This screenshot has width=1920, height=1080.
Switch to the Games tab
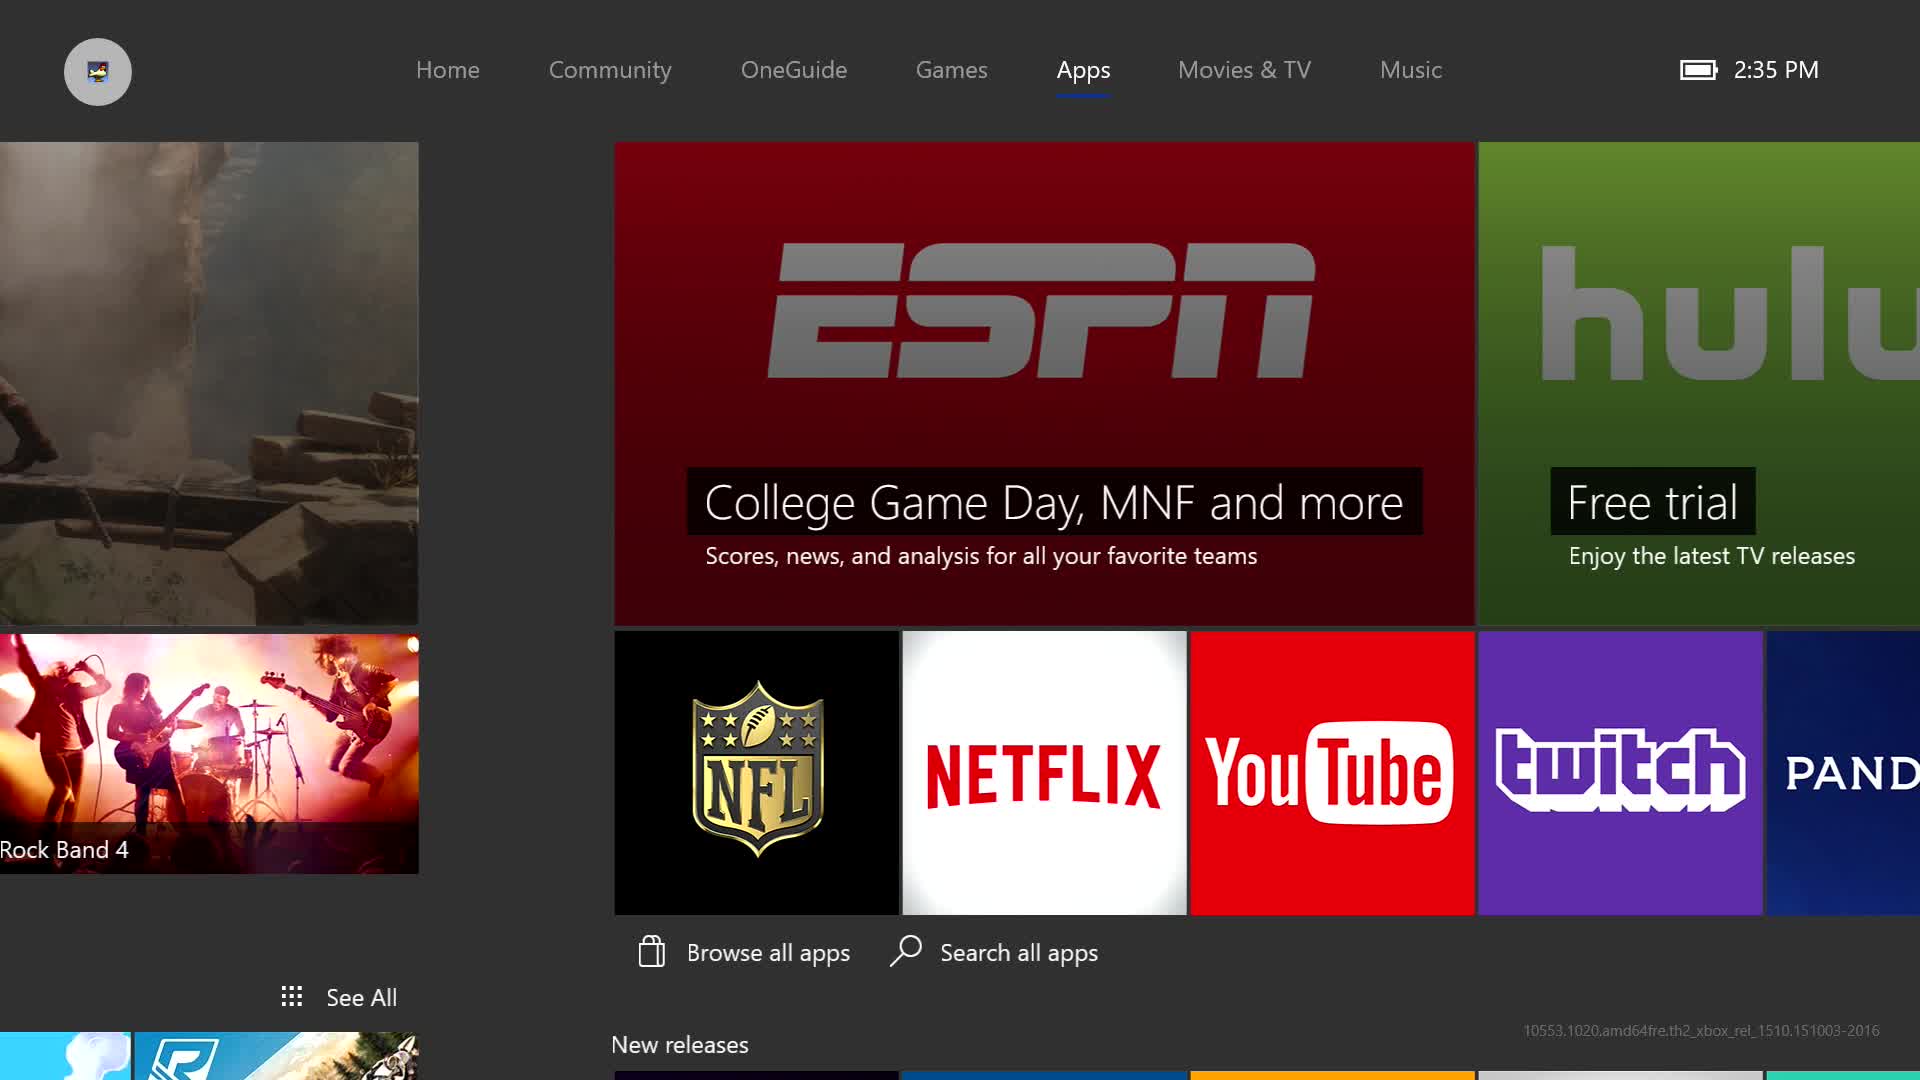click(x=952, y=70)
